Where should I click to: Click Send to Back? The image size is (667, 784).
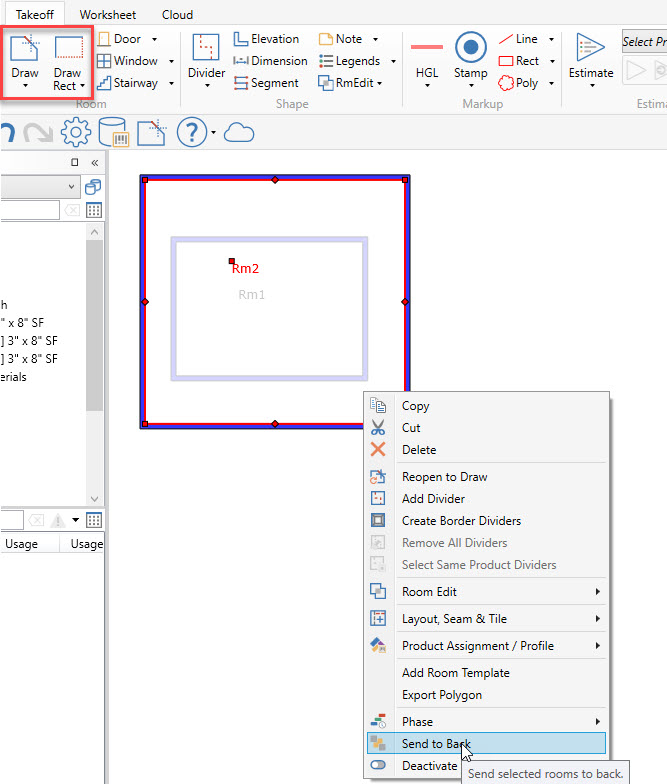click(487, 744)
